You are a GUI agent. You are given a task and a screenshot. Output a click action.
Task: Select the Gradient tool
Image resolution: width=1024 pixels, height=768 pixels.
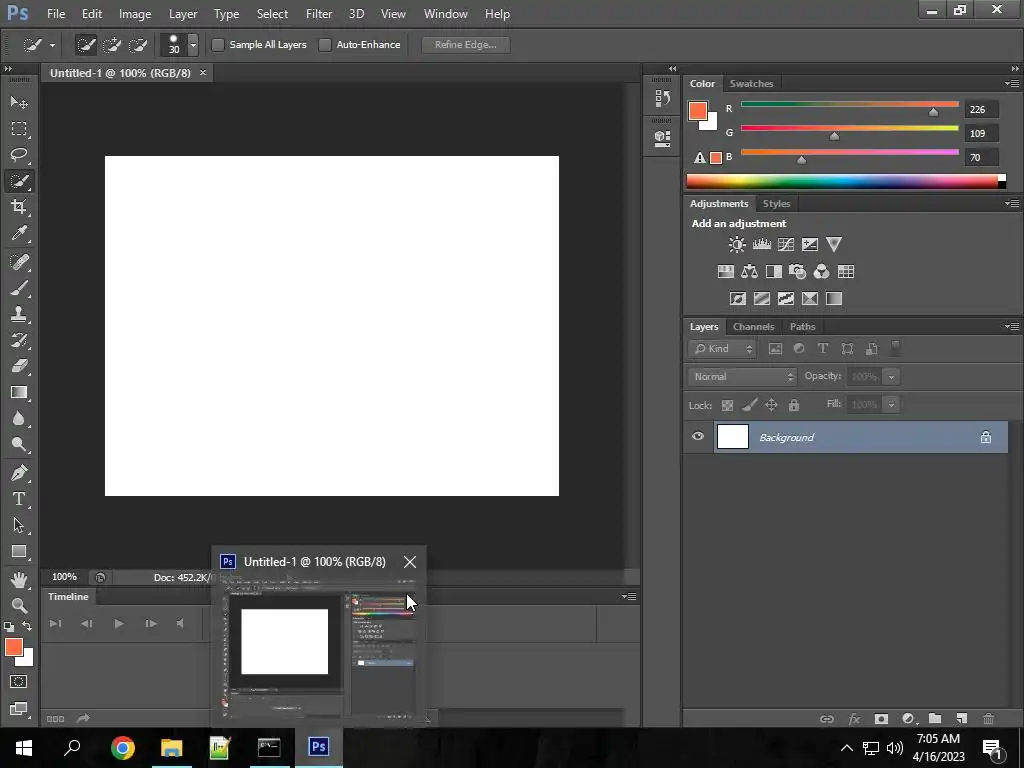[x=19, y=392]
